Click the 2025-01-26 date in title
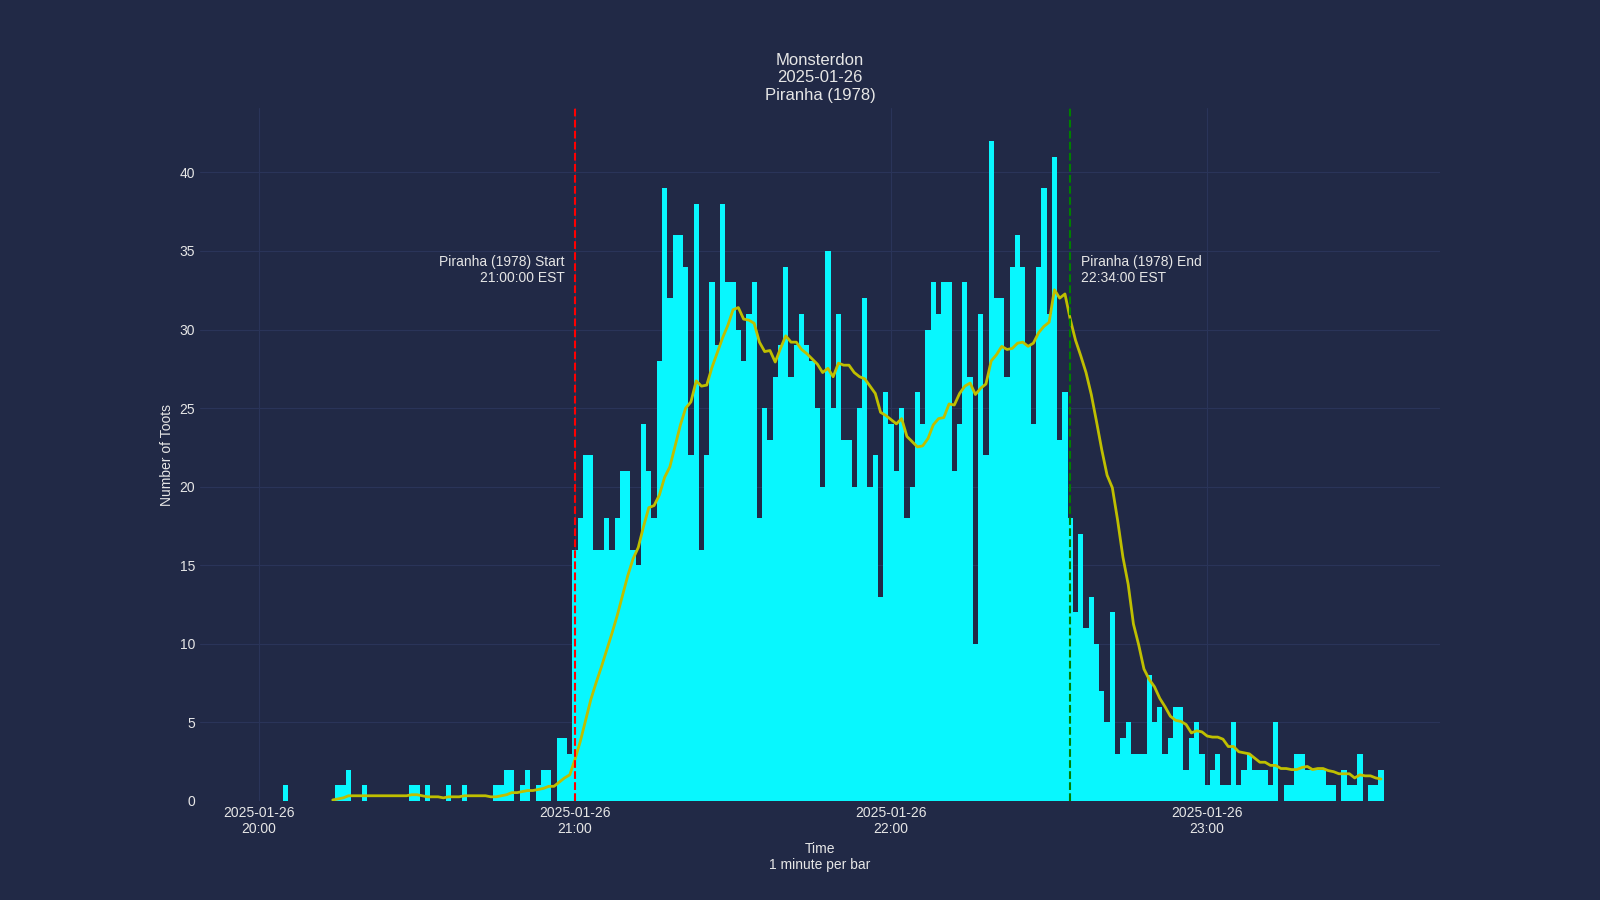The width and height of the screenshot is (1600, 900). (819, 76)
